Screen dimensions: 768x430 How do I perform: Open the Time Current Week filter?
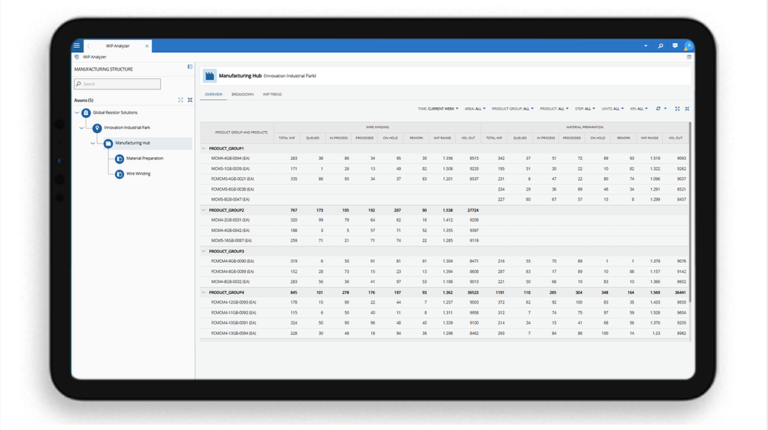click(438, 109)
